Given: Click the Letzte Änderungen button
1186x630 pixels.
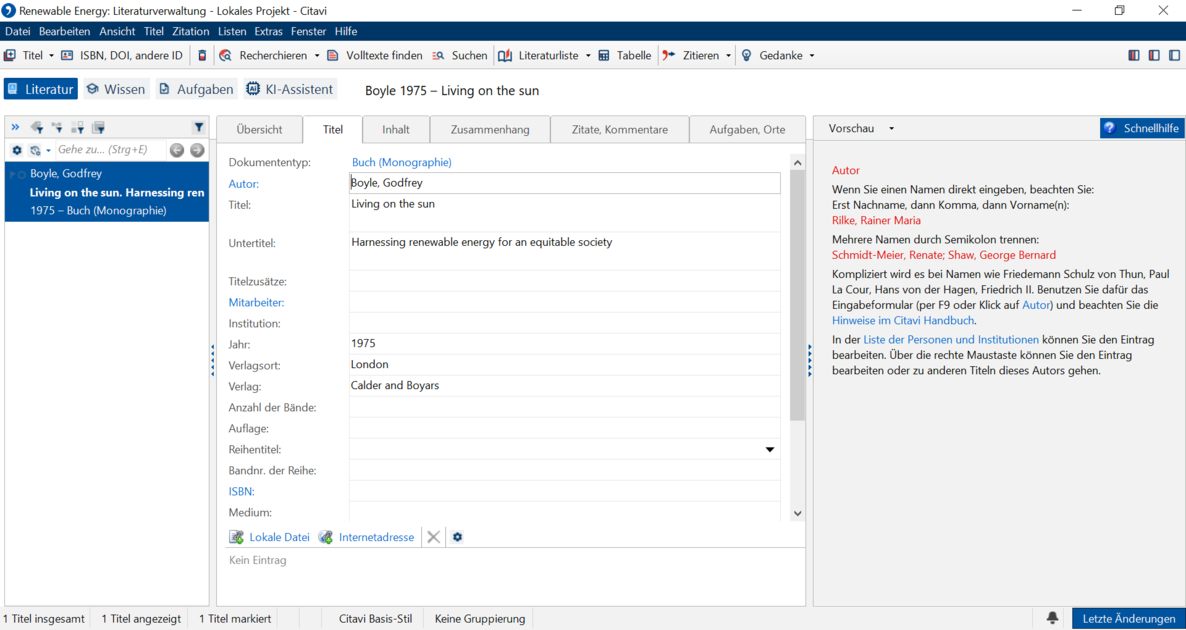Looking at the screenshot, I should [1128, 618].
